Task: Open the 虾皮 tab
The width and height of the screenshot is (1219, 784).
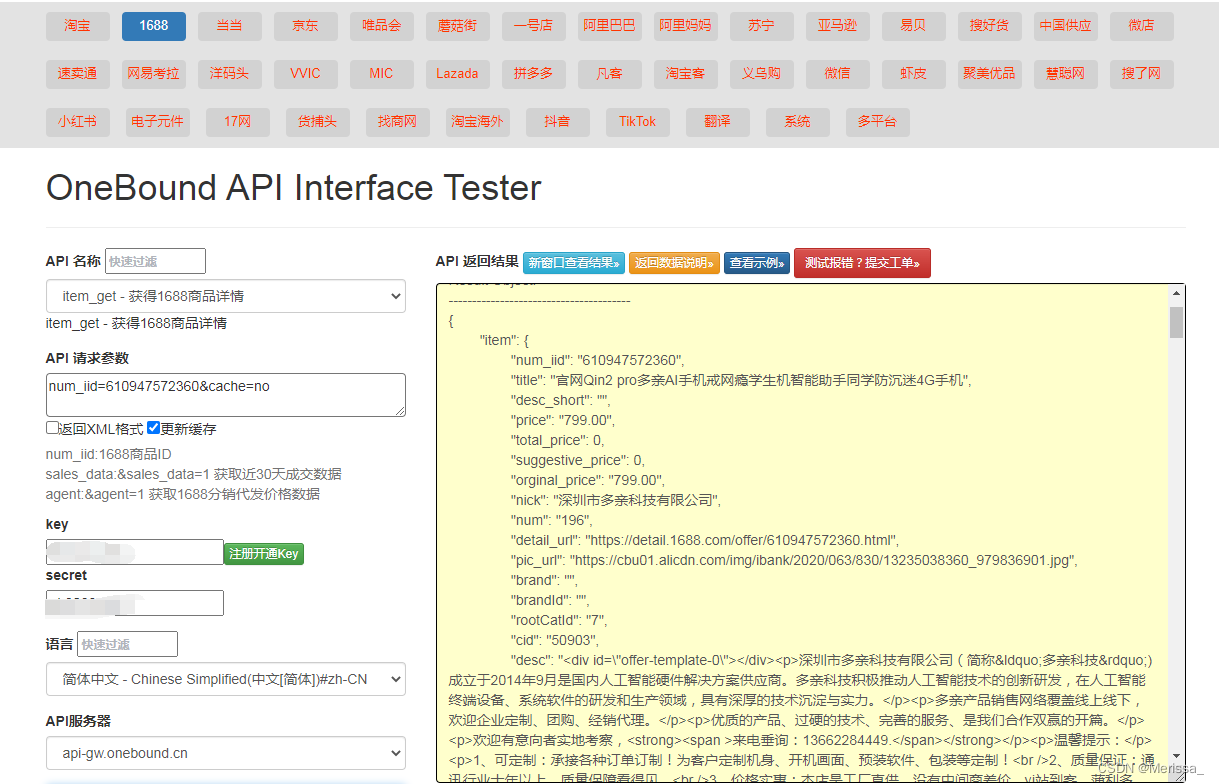Action: point(913,74)
